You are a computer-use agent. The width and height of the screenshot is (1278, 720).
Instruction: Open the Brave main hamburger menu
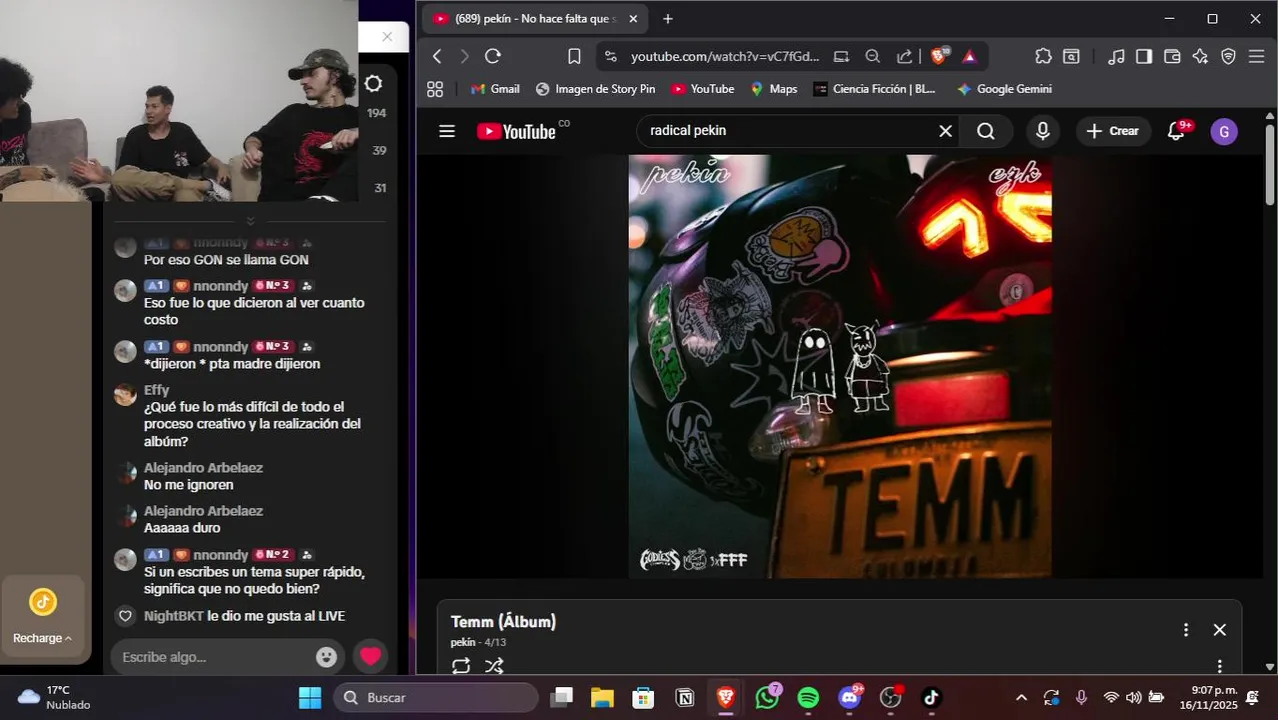pyautogui.click(x=1257, y=57)
